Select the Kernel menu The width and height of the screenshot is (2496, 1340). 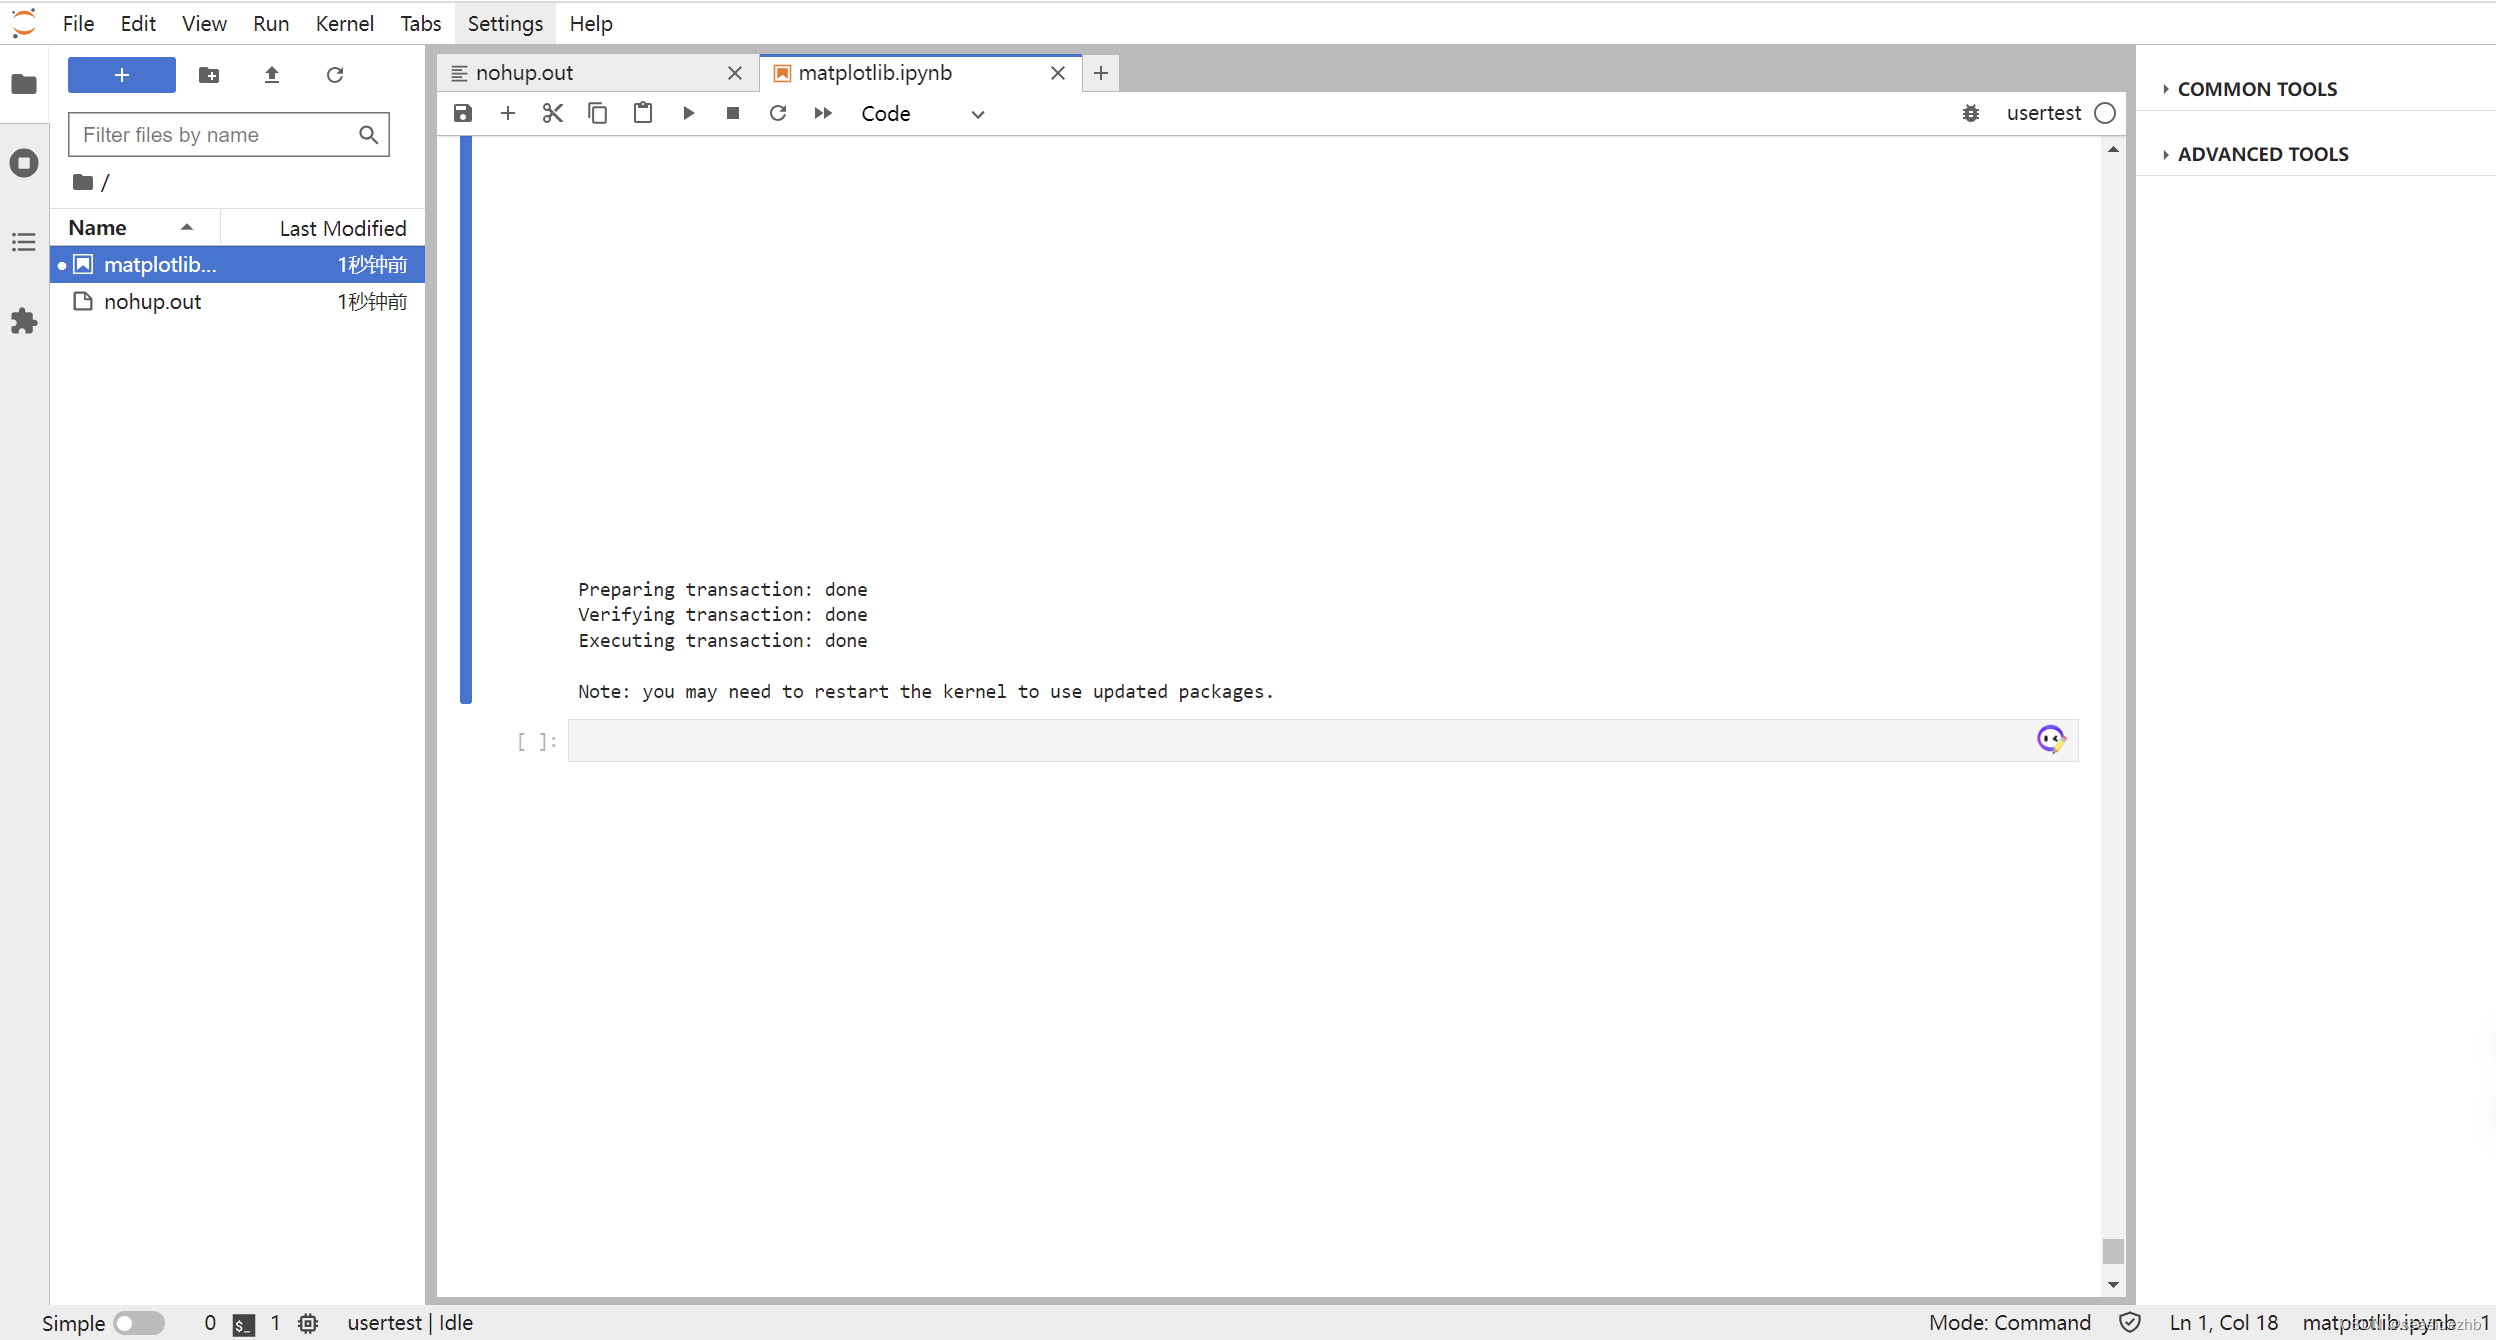tap(343, 23)
